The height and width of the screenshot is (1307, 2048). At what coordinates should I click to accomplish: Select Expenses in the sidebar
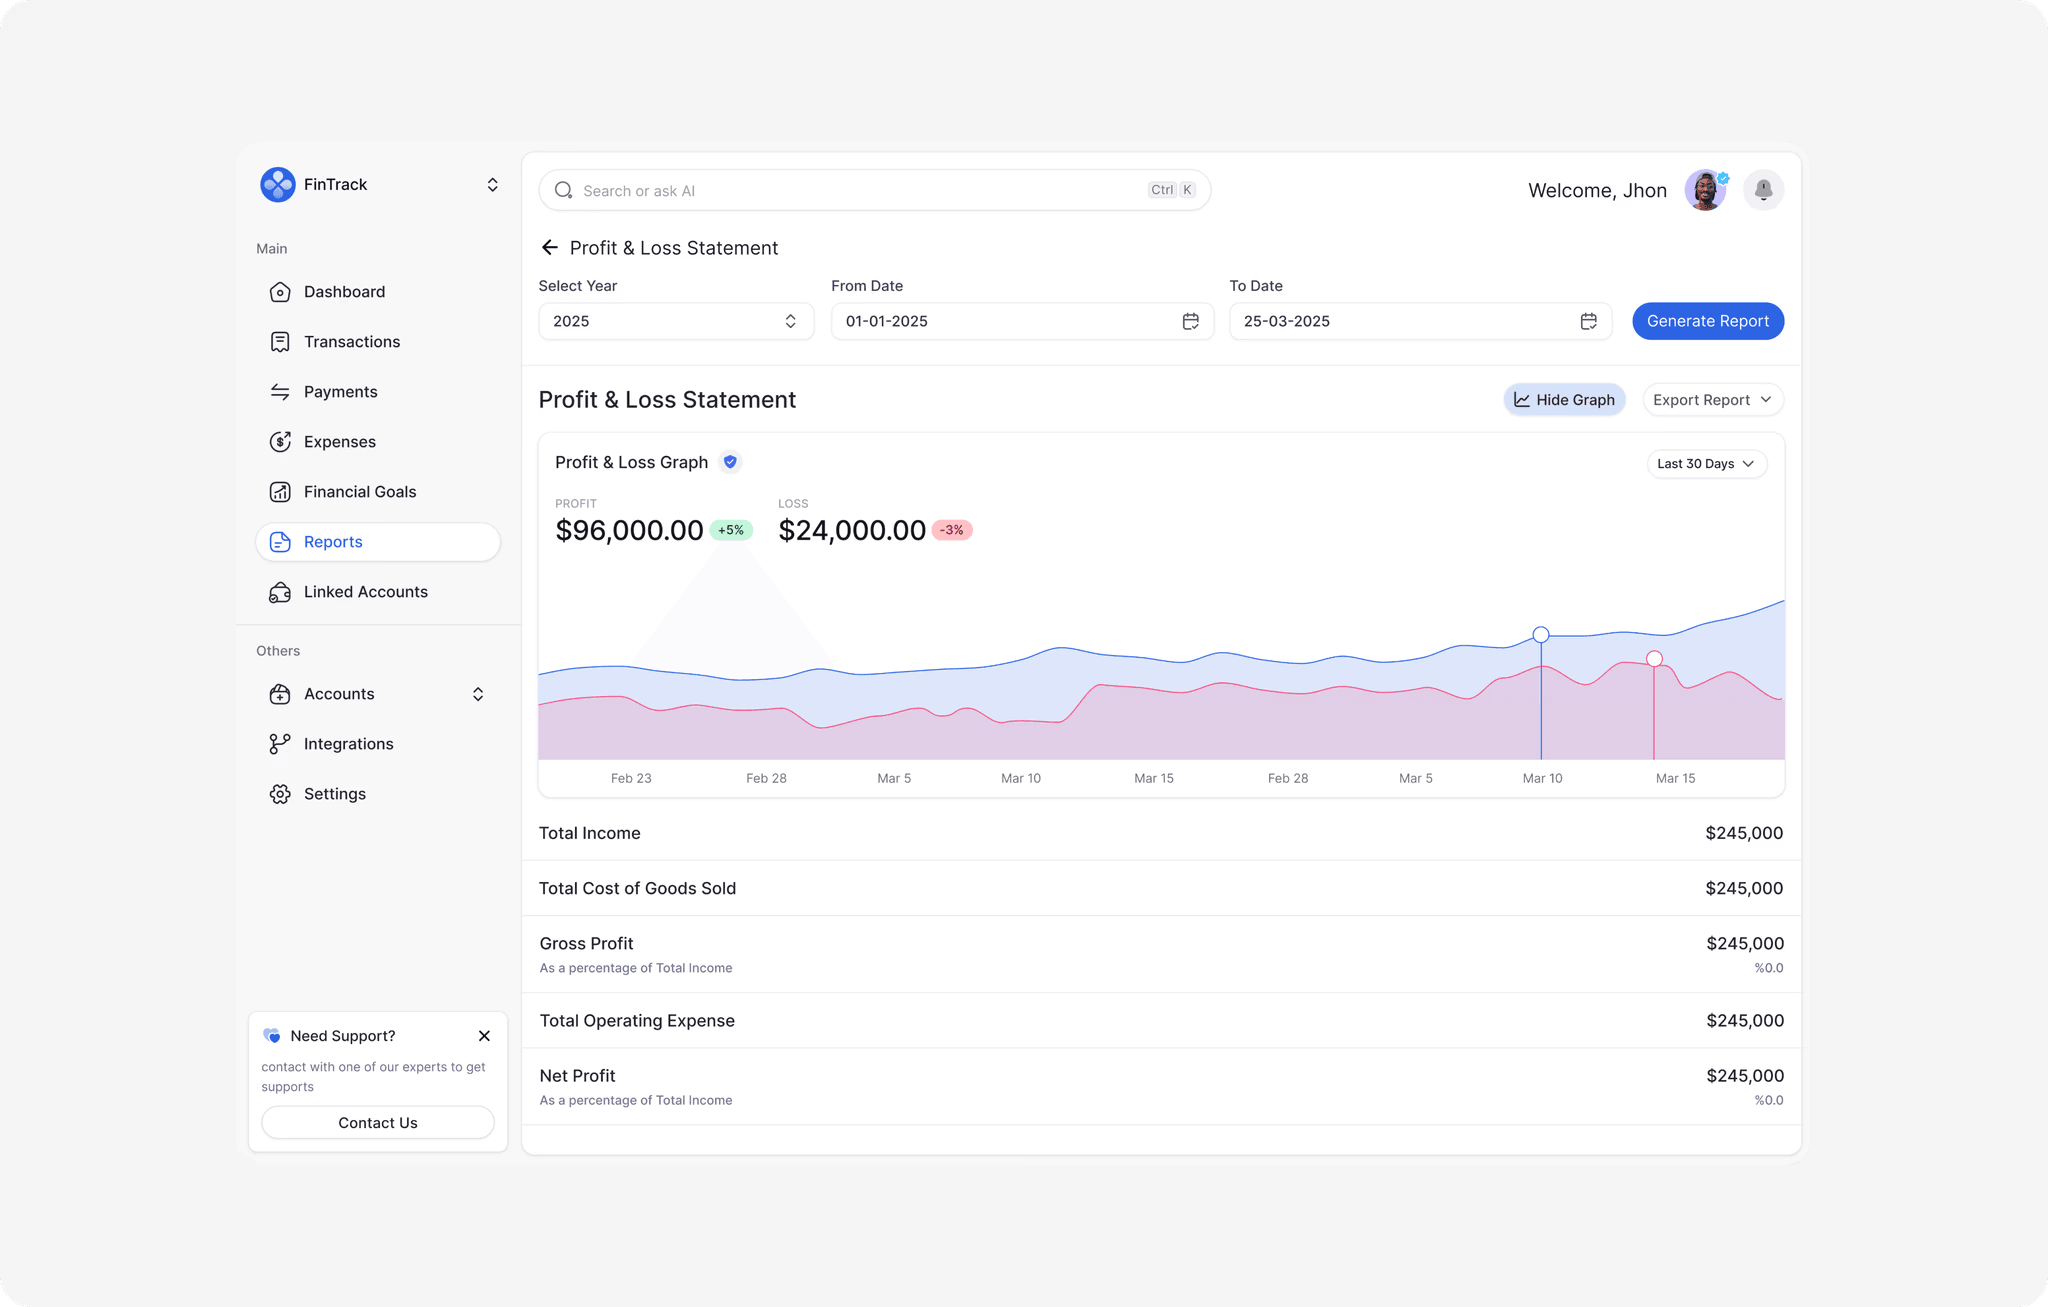tap(340, 441)
